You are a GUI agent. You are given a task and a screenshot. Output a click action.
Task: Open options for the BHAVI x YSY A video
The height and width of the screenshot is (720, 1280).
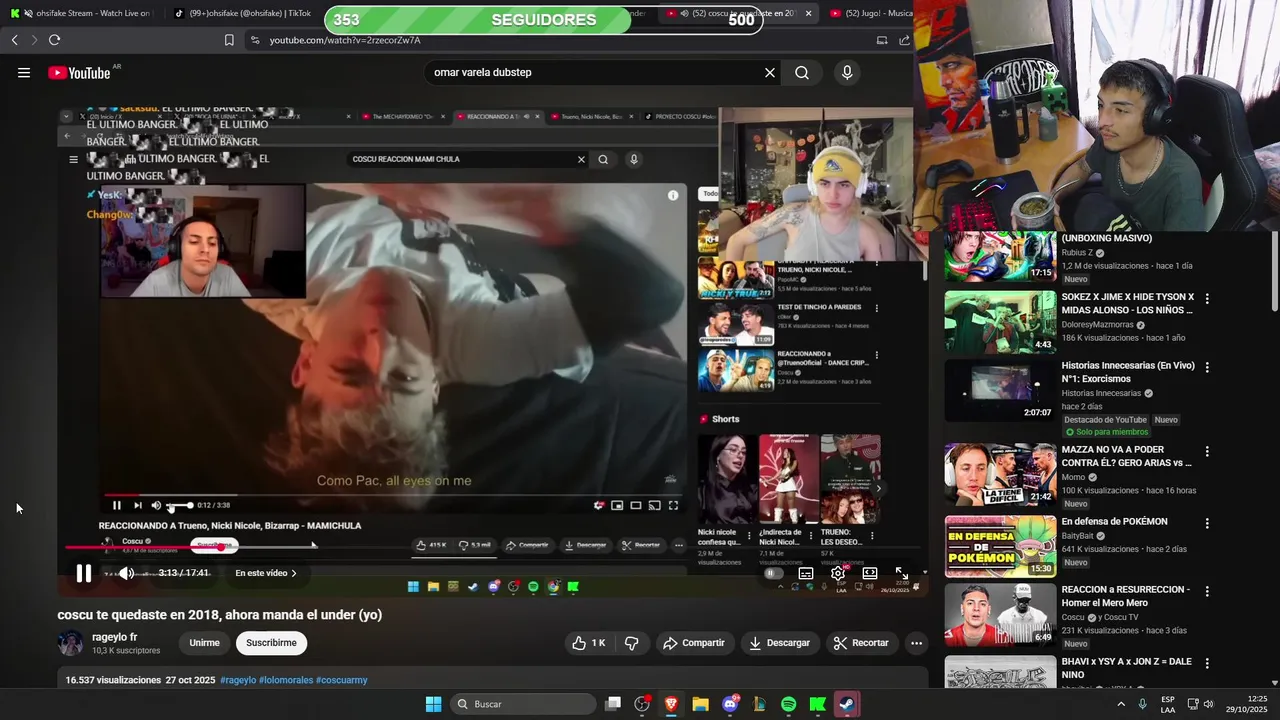tap(1207, 663)
